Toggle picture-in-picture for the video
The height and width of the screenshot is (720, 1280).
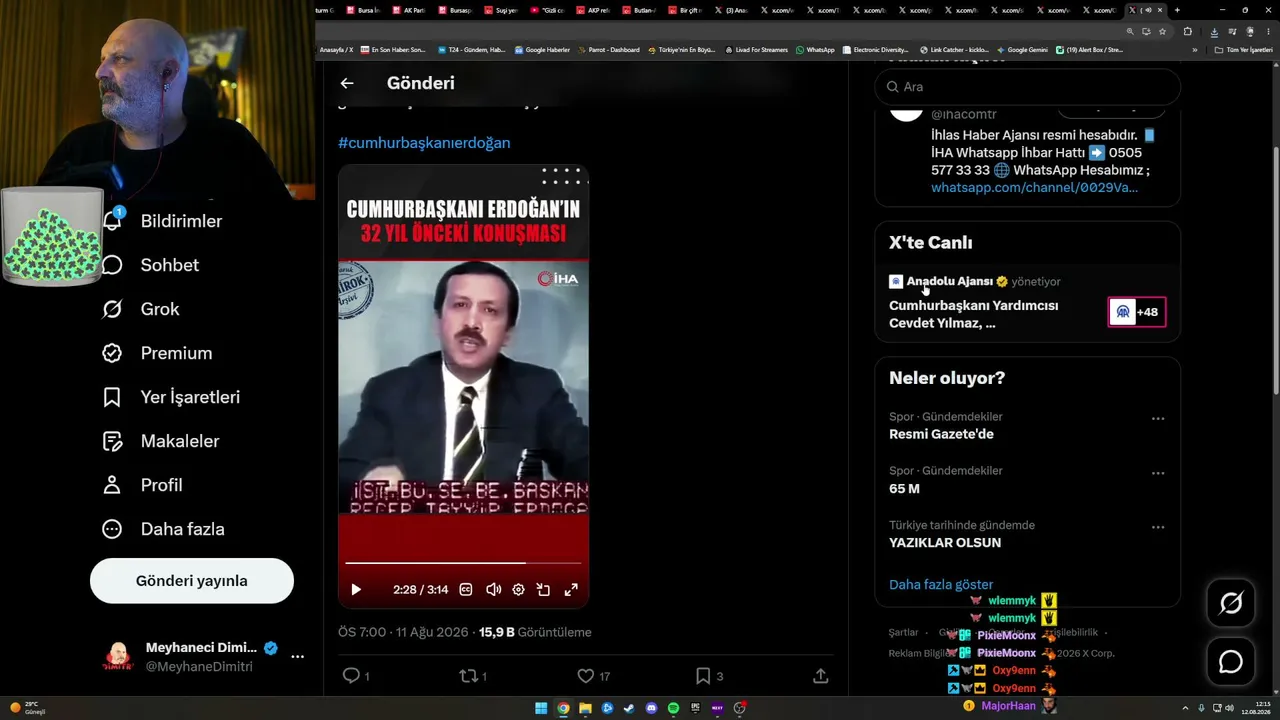click(543, 590)
